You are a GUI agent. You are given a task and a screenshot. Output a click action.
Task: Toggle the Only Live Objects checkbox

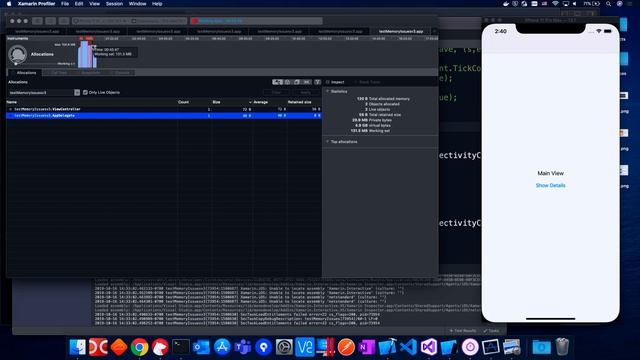[85, 92]
